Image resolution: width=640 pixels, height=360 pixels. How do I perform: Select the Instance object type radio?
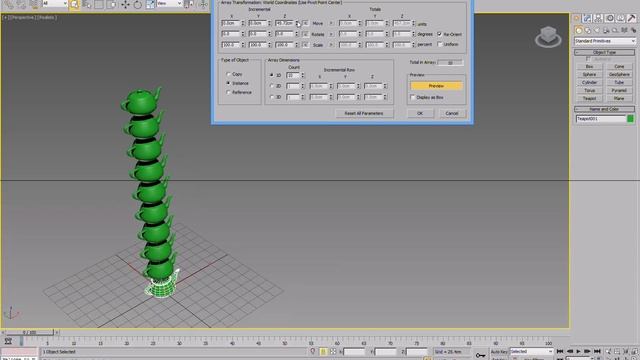click(229, 83)
